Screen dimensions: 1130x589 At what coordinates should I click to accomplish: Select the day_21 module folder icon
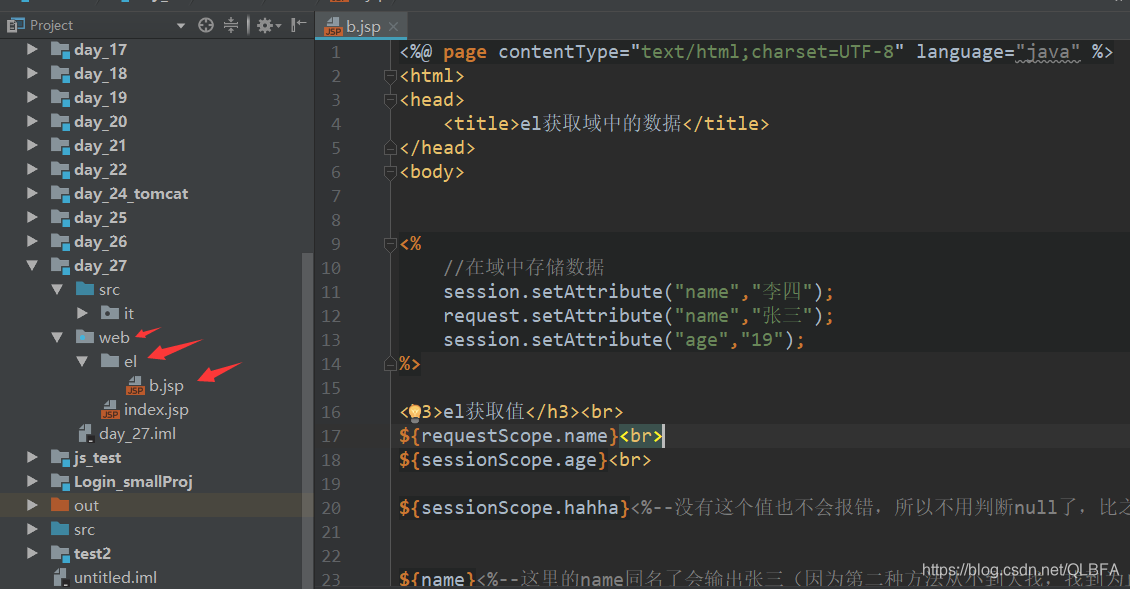(60, 145)
